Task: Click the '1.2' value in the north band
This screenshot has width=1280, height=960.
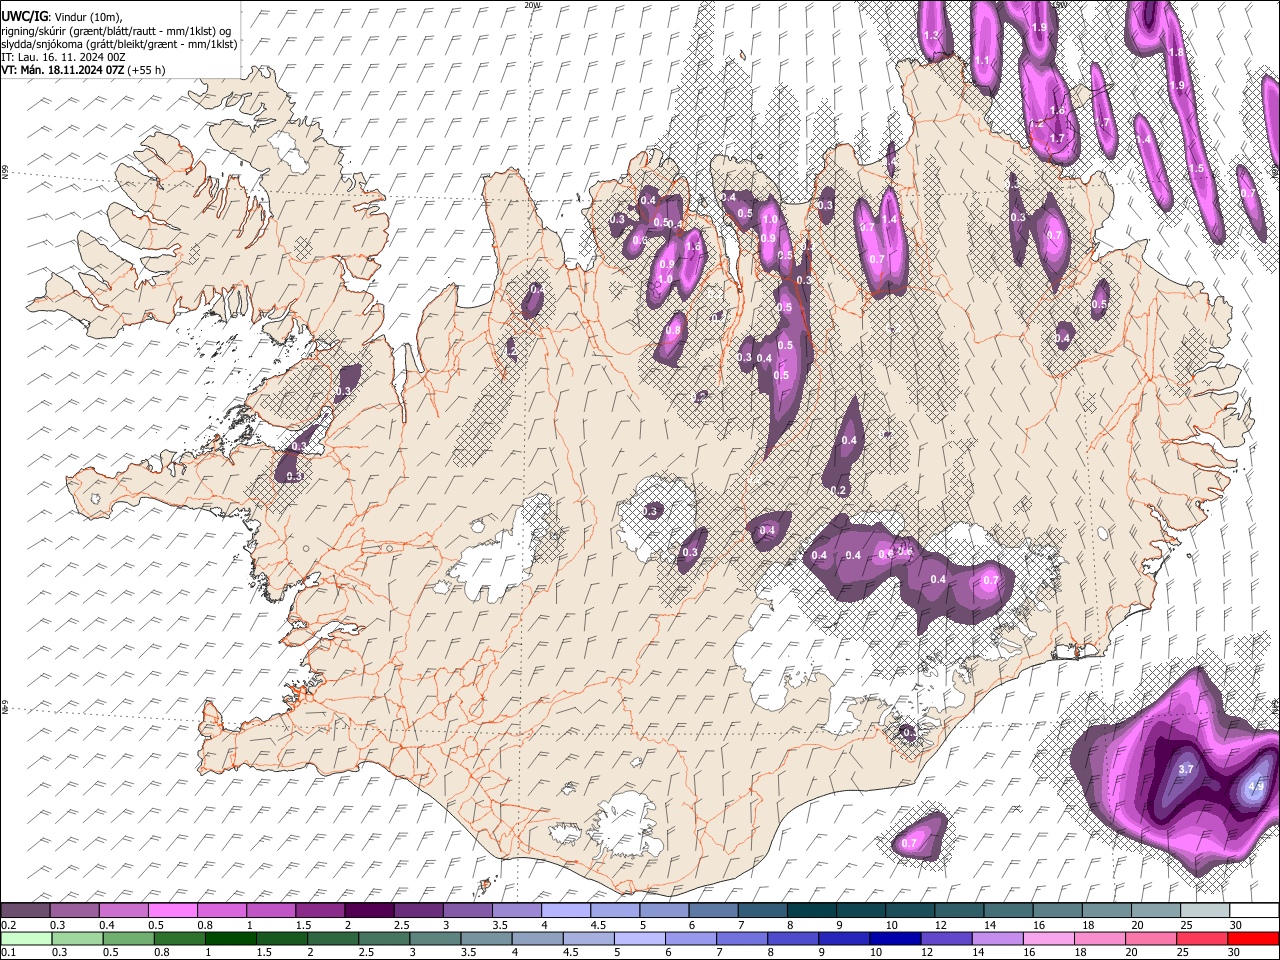Action: tap(1037, 124)
